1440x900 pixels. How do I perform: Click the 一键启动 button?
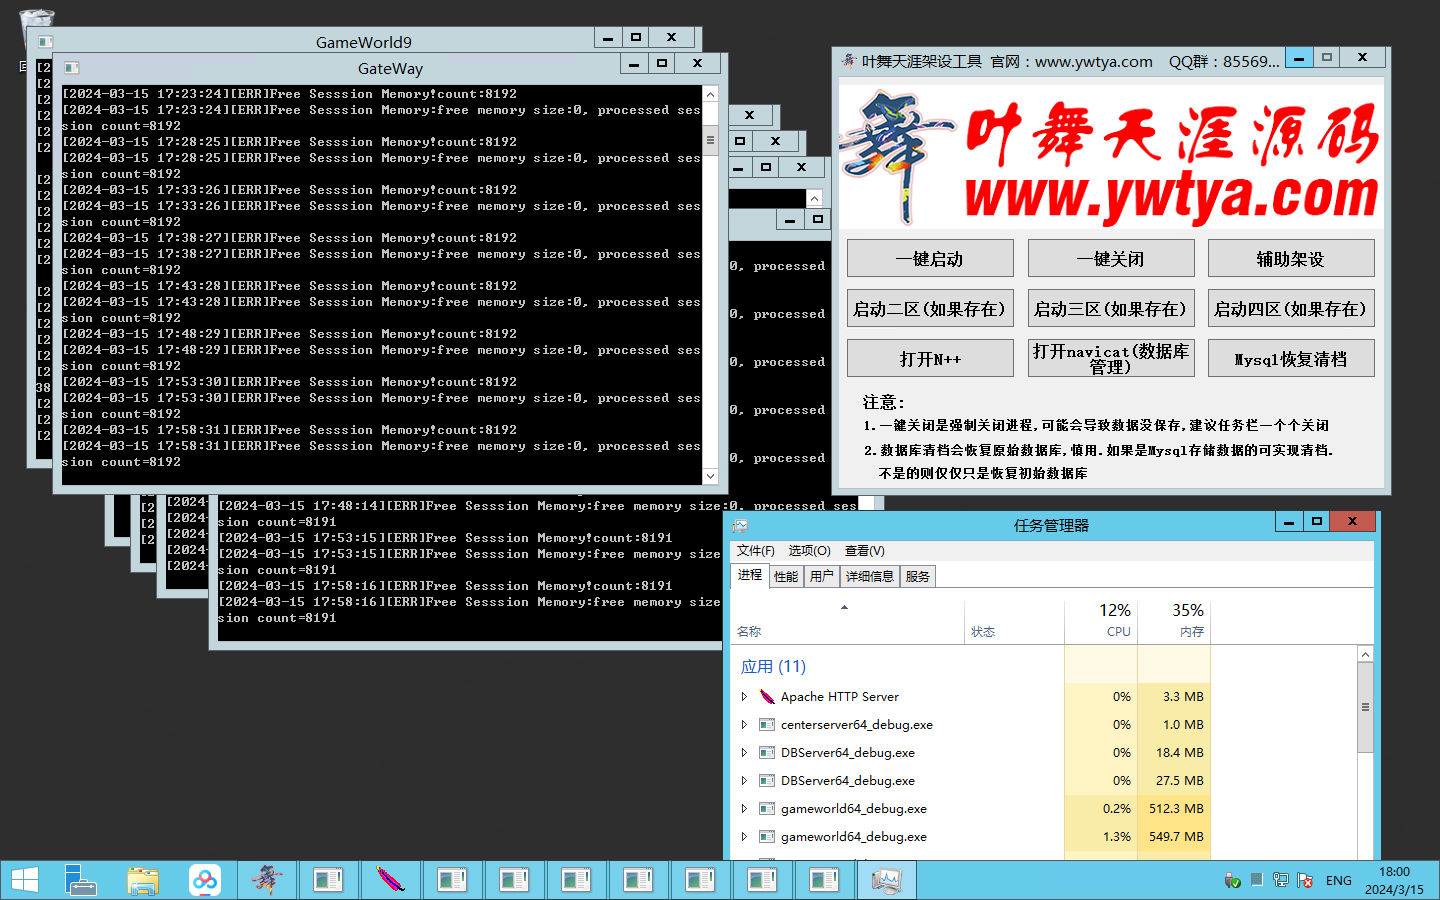[x=930, y=259]
